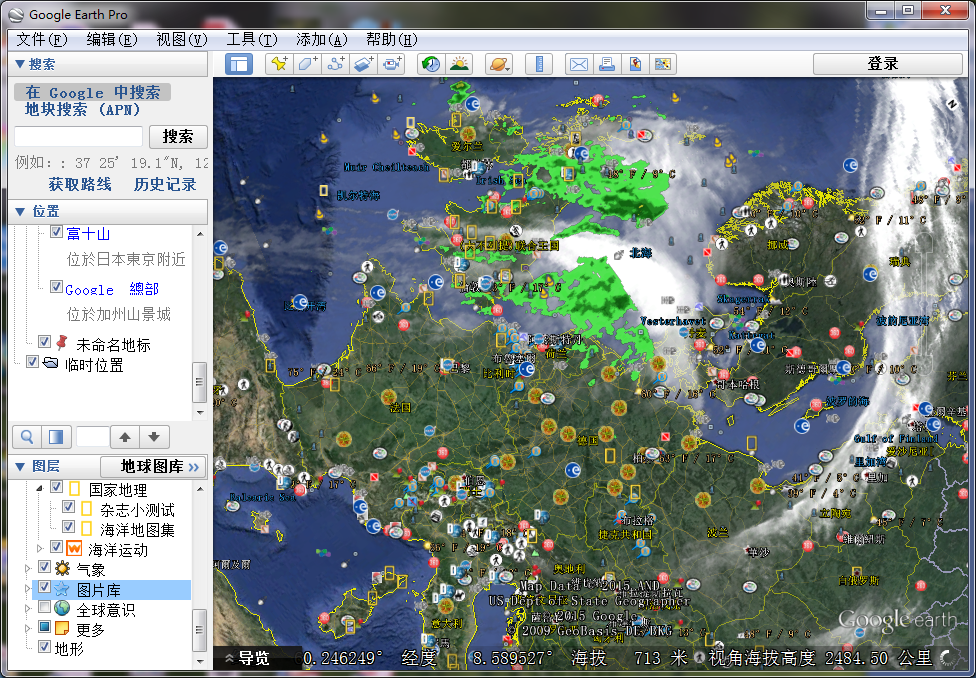
Task: Toggle the 临时位置 checkbox
Action: 33,362
